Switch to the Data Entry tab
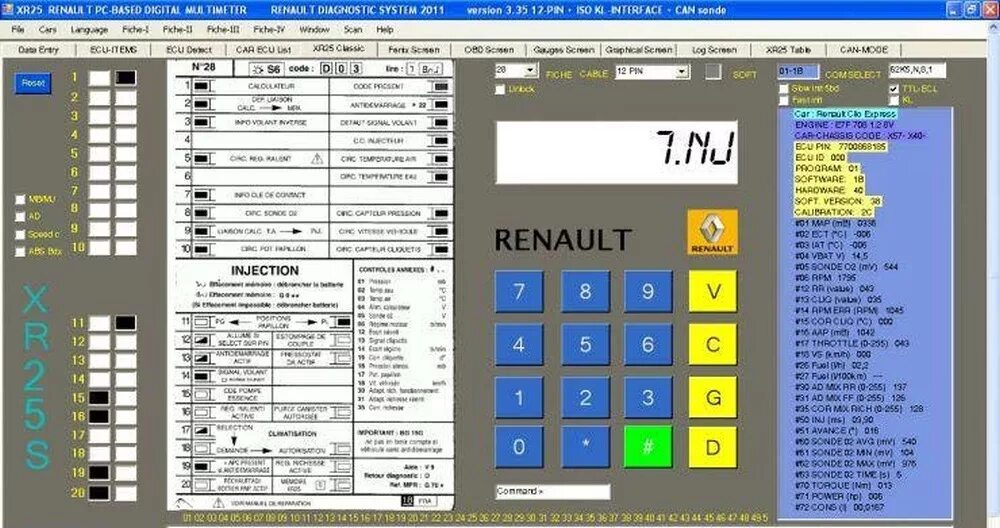 click(38, 50)
